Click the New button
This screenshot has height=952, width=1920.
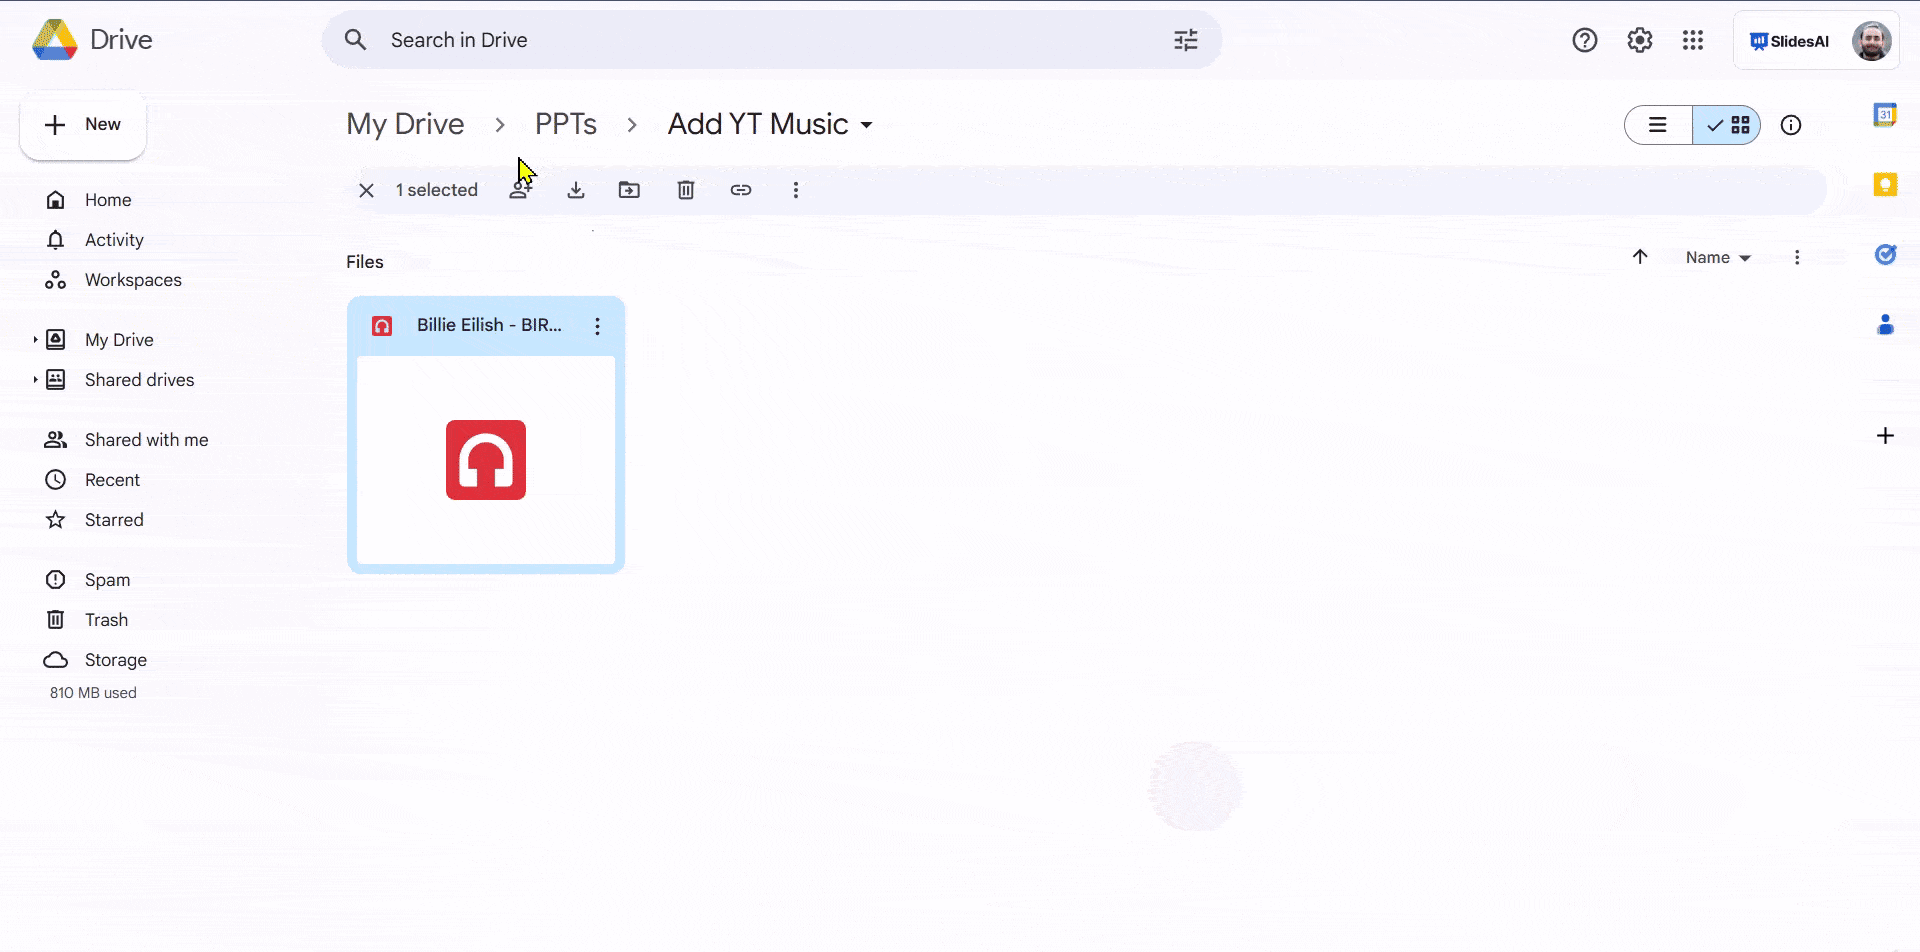83,124
